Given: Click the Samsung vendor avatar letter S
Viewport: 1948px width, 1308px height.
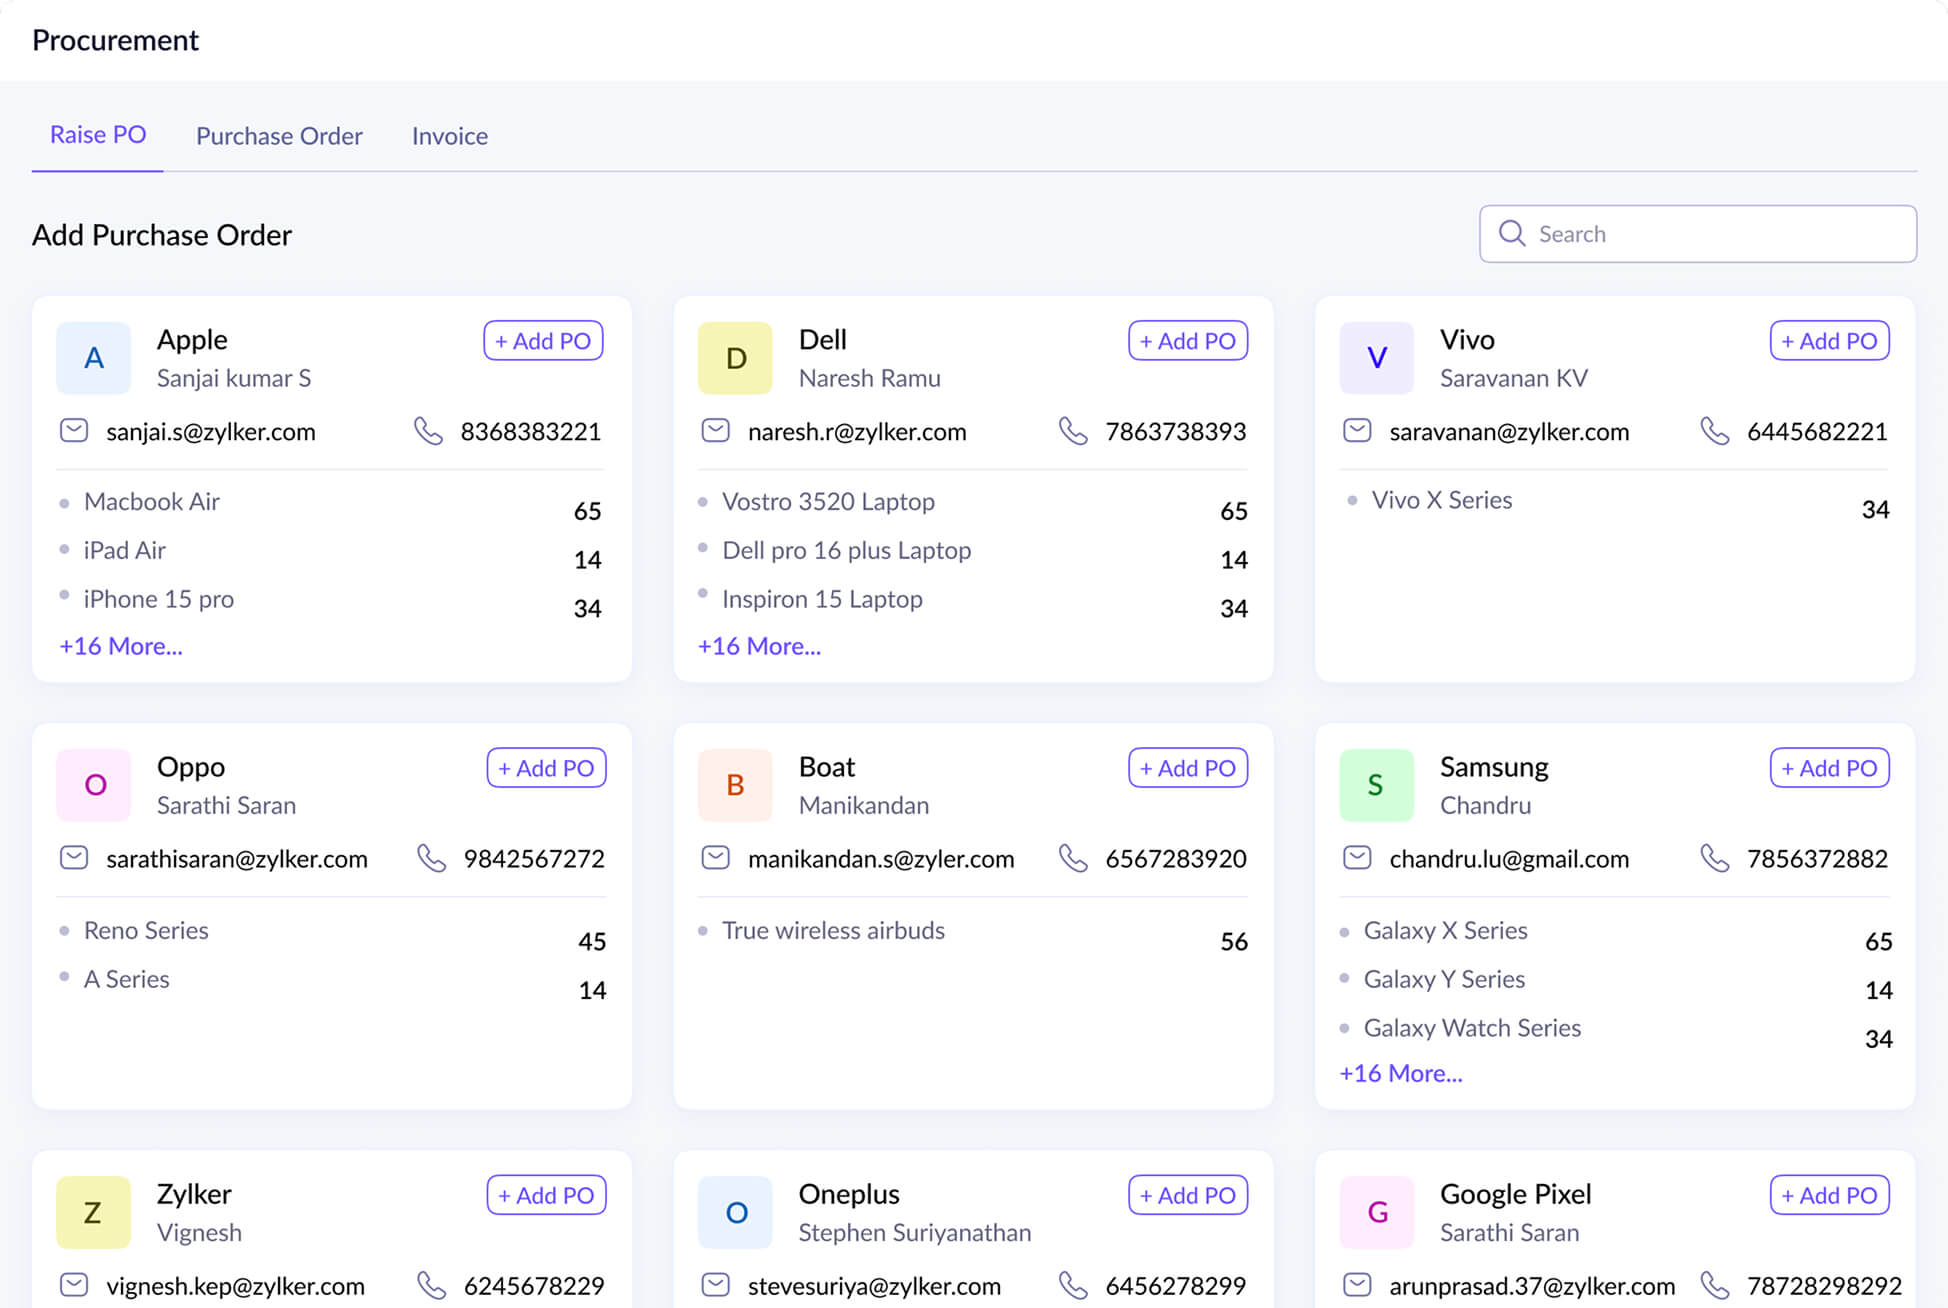Looking at the screenshot, I should pyautogui.click(x=1377, y=785).
